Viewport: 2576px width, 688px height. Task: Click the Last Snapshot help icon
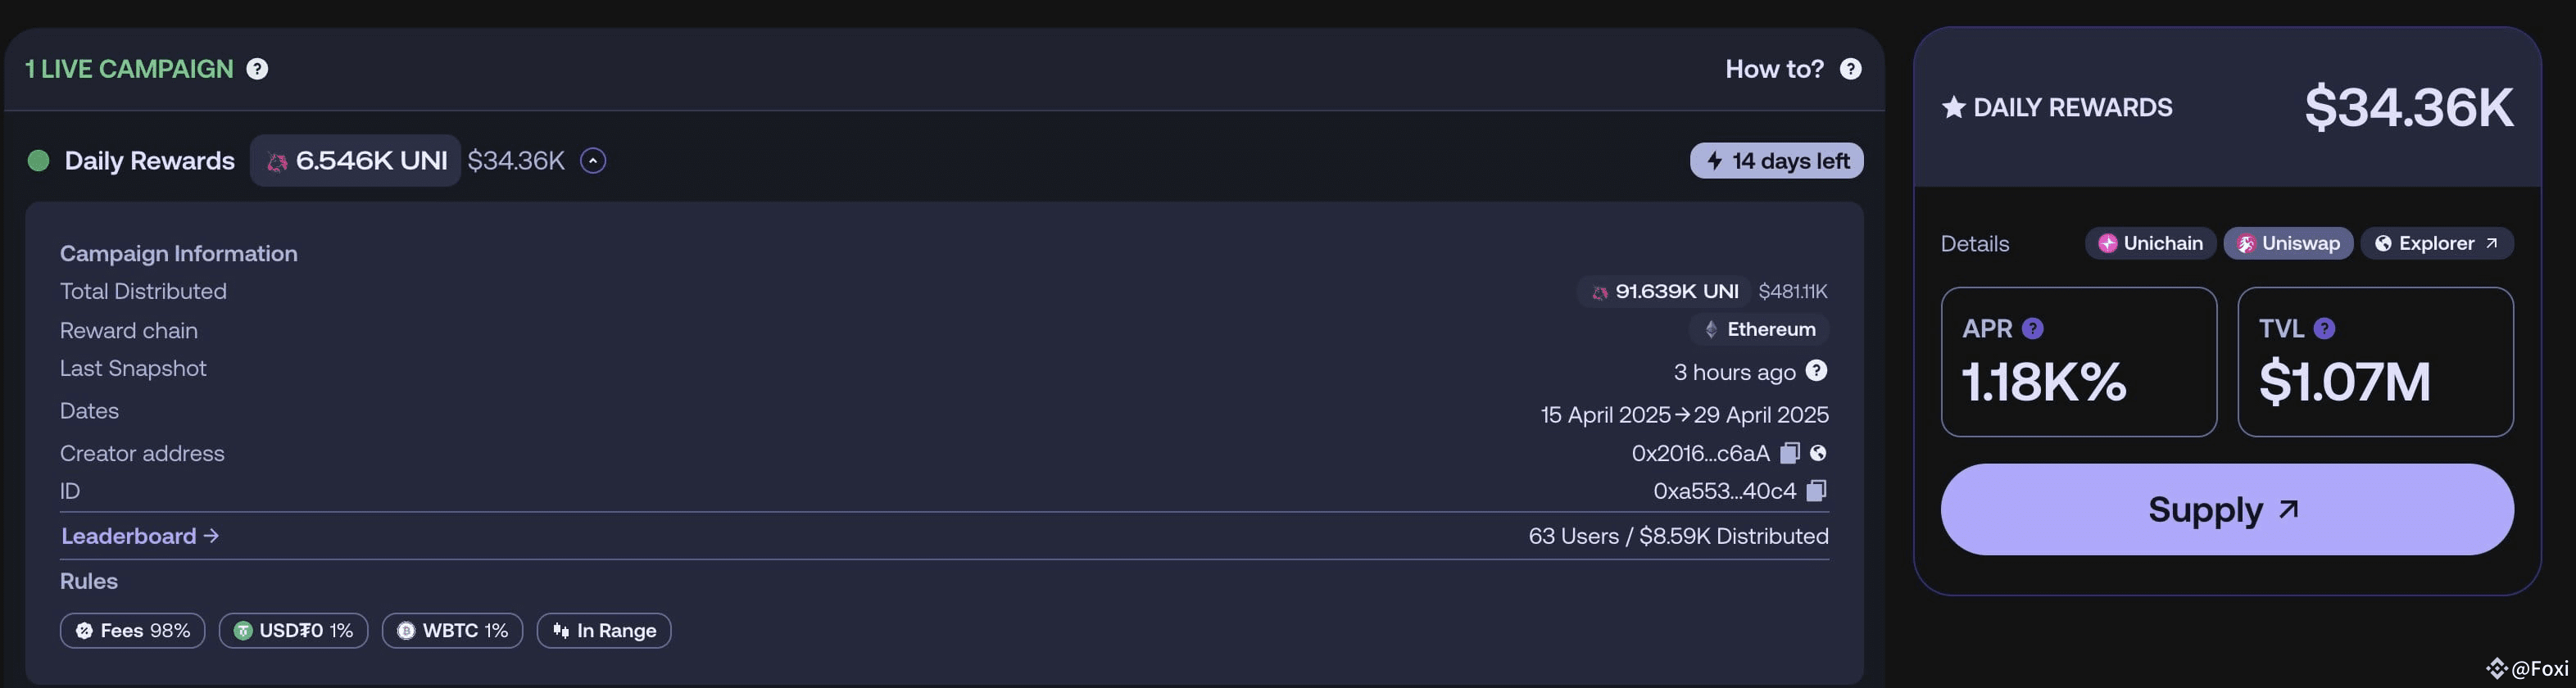pyautogui.click(x=1817, y=371)
